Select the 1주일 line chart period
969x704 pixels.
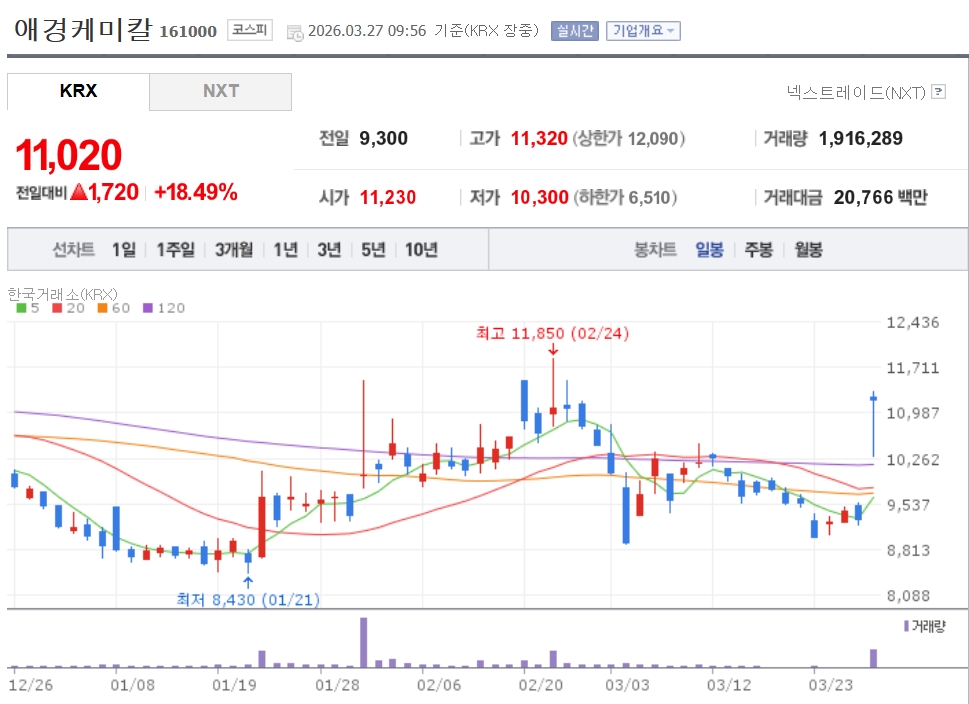tap(176, 250)
